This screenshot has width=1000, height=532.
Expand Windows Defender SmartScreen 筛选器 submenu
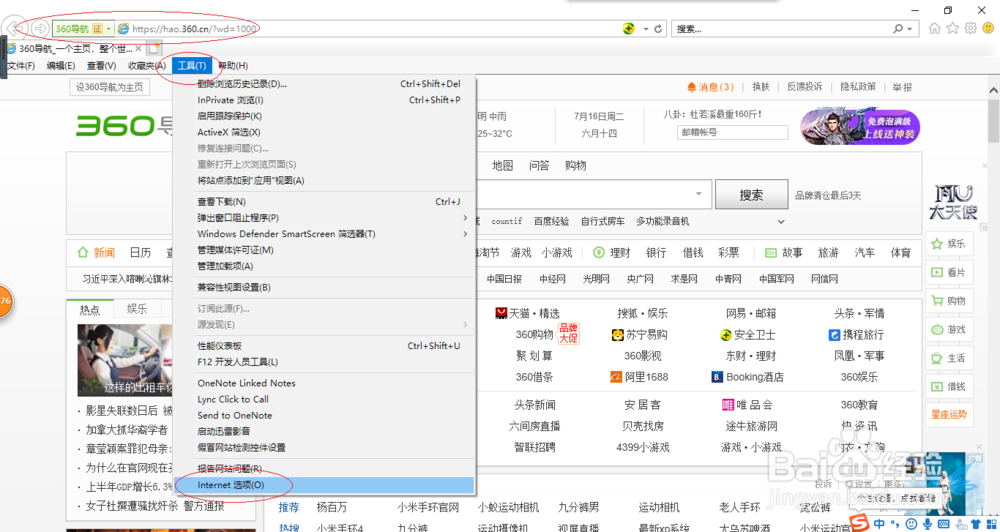point(466,233)
